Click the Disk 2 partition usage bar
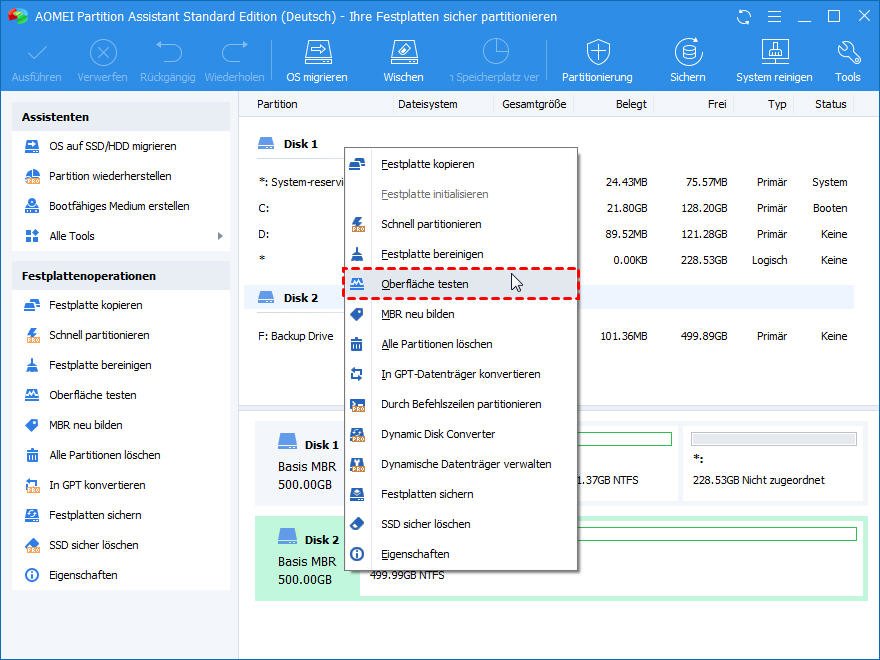Image resolution: width=880 pixels, height=660 pixels. (717, 534)
